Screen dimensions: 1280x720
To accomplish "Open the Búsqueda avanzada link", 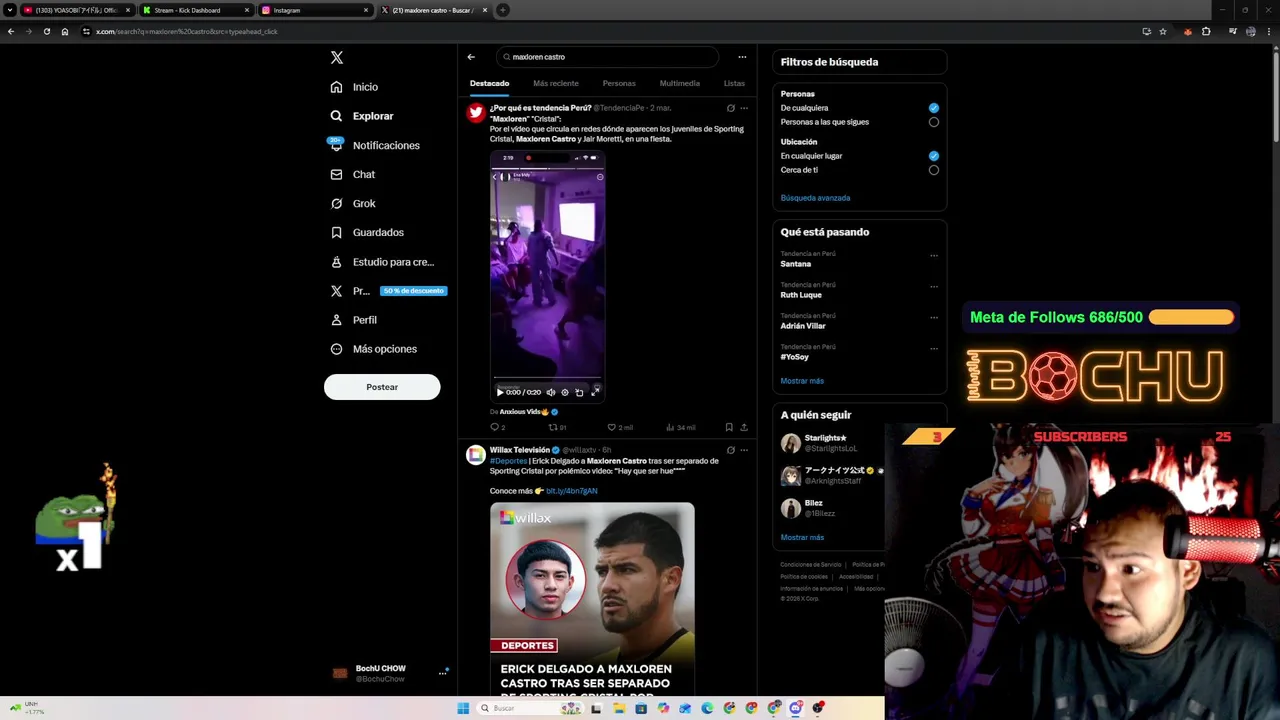I will [815, 198].
